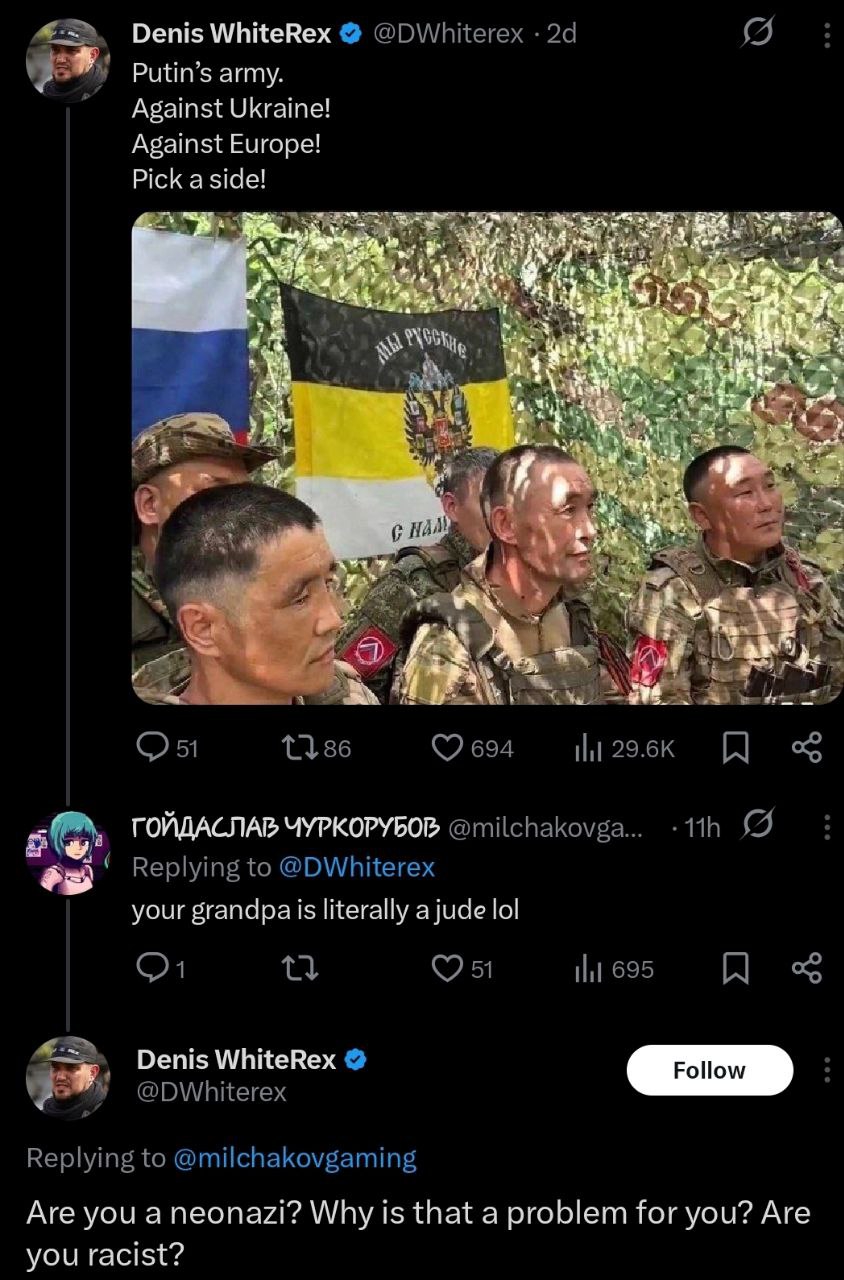Bookmark the top Denis WhiteRex tweet
The image size is (844, 1280).
735,748
